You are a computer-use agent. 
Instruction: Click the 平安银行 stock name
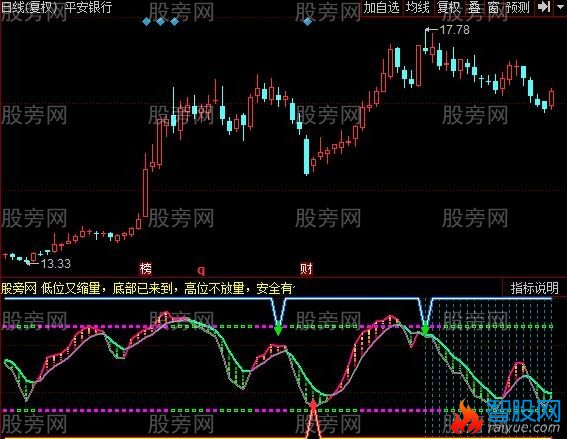(89, 7)
